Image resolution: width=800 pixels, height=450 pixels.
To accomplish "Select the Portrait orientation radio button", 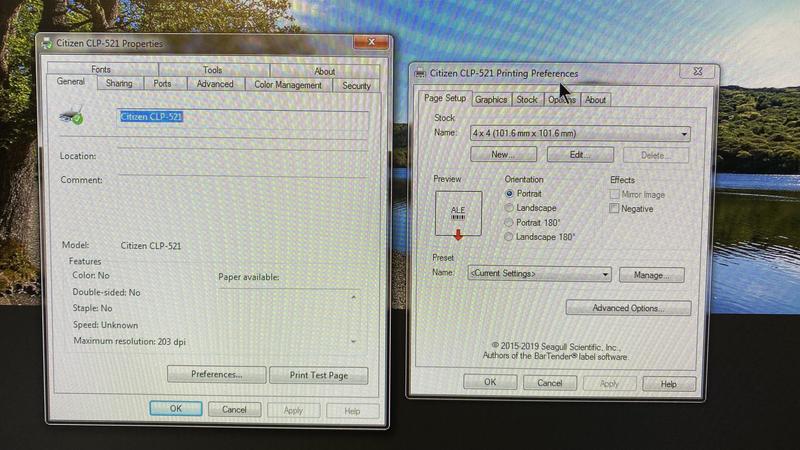I will coord(509,194).
